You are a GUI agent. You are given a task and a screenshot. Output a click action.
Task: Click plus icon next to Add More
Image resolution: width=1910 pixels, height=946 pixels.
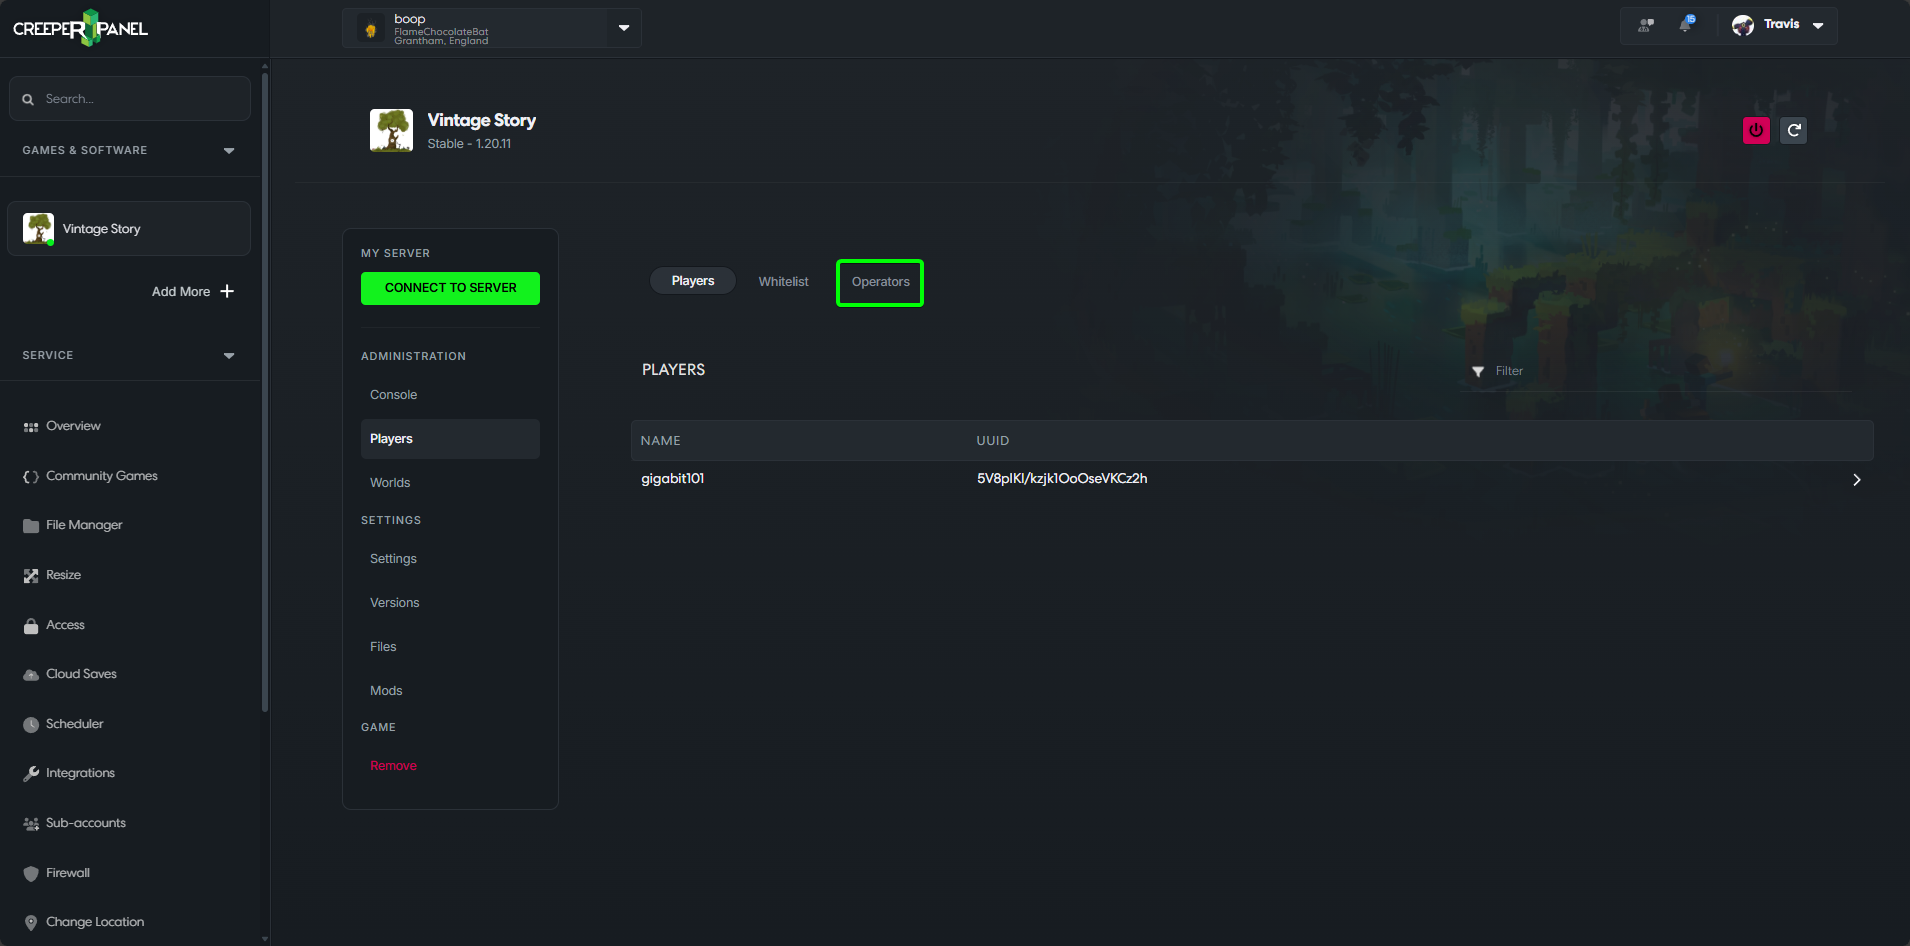pyautogui.click(x=227, y=291)
